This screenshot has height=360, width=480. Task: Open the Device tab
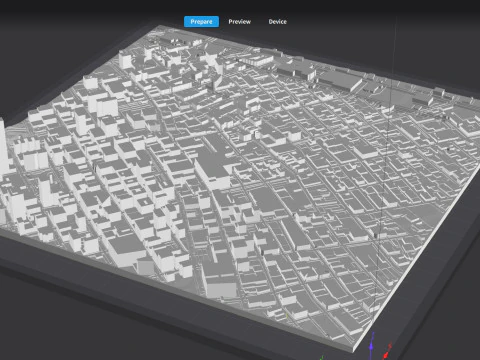tap(277, 22)
